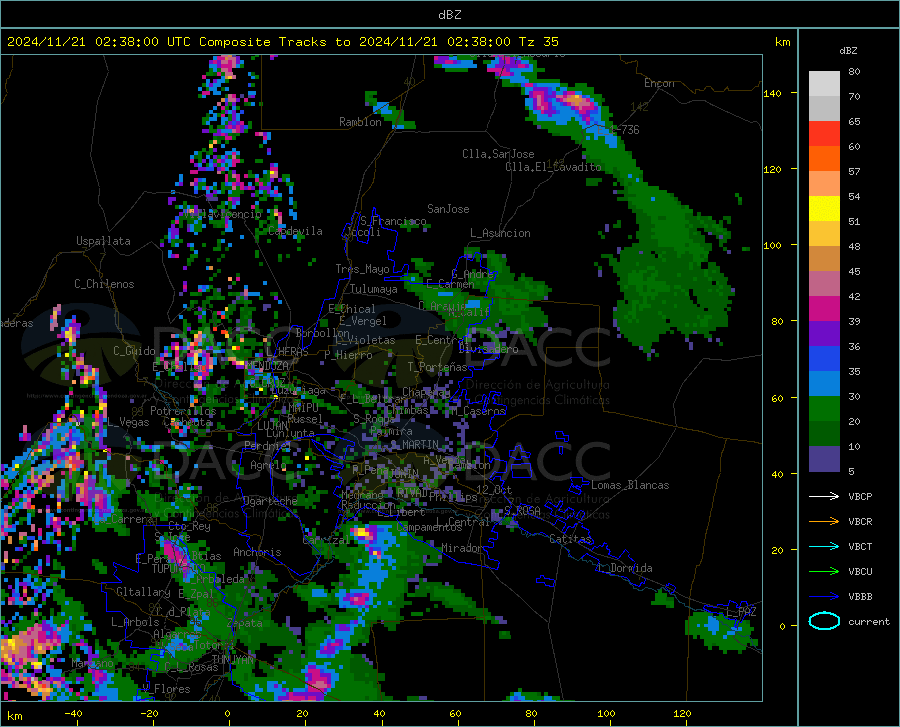Click the 'Catitas' map label
The height and width of the screenshot is (727, 900).
point(570,539)
